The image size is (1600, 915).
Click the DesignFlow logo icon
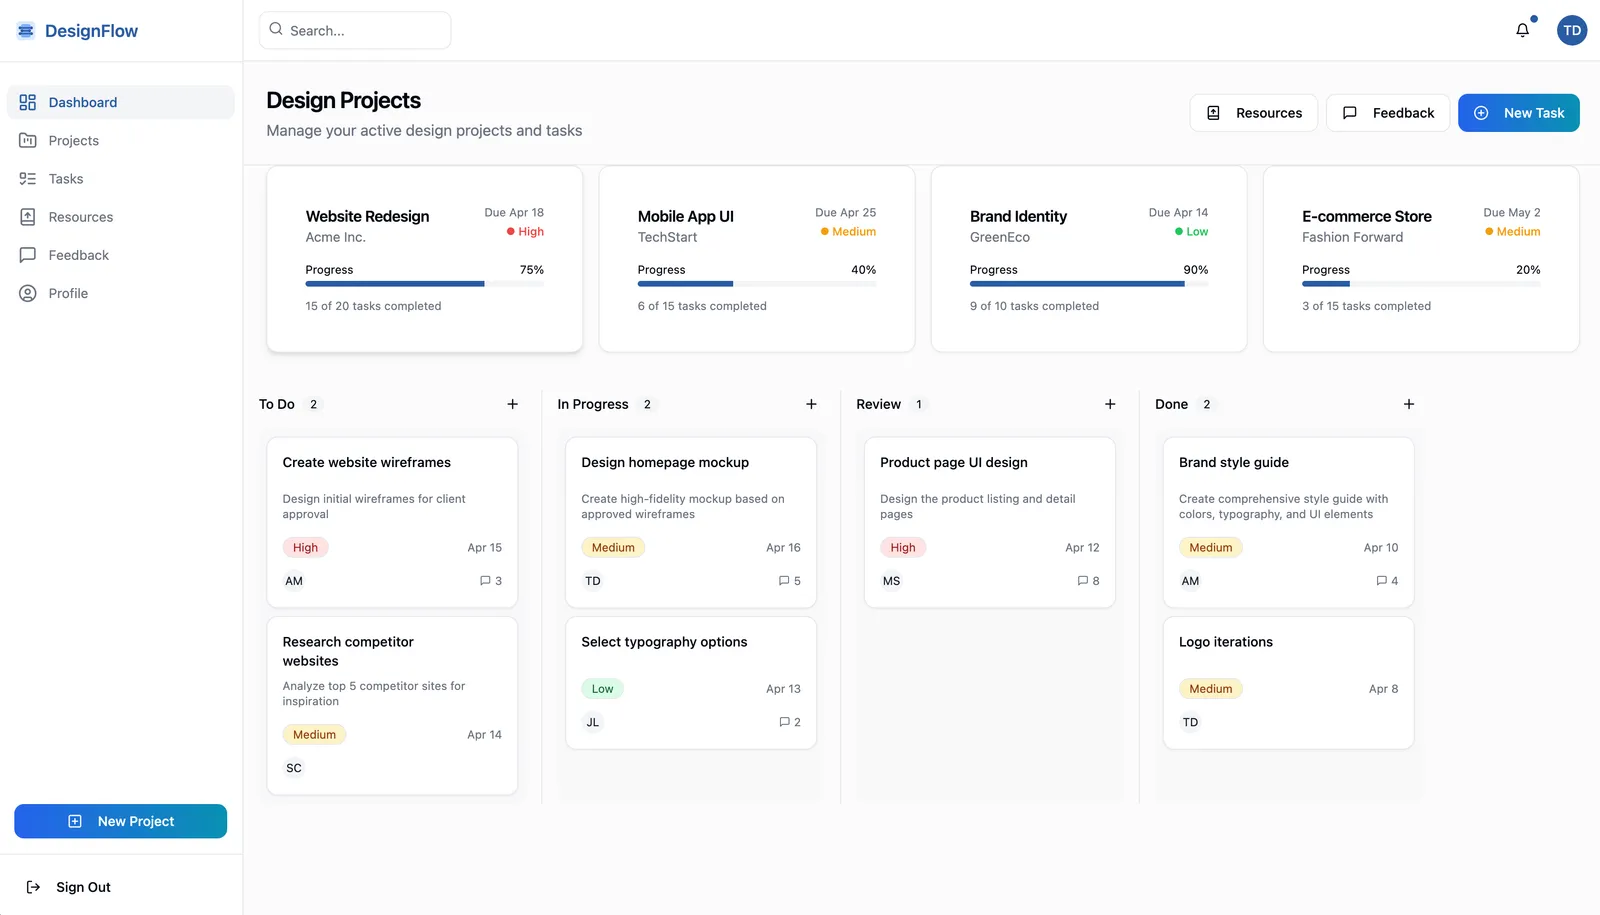coord(26,31)
